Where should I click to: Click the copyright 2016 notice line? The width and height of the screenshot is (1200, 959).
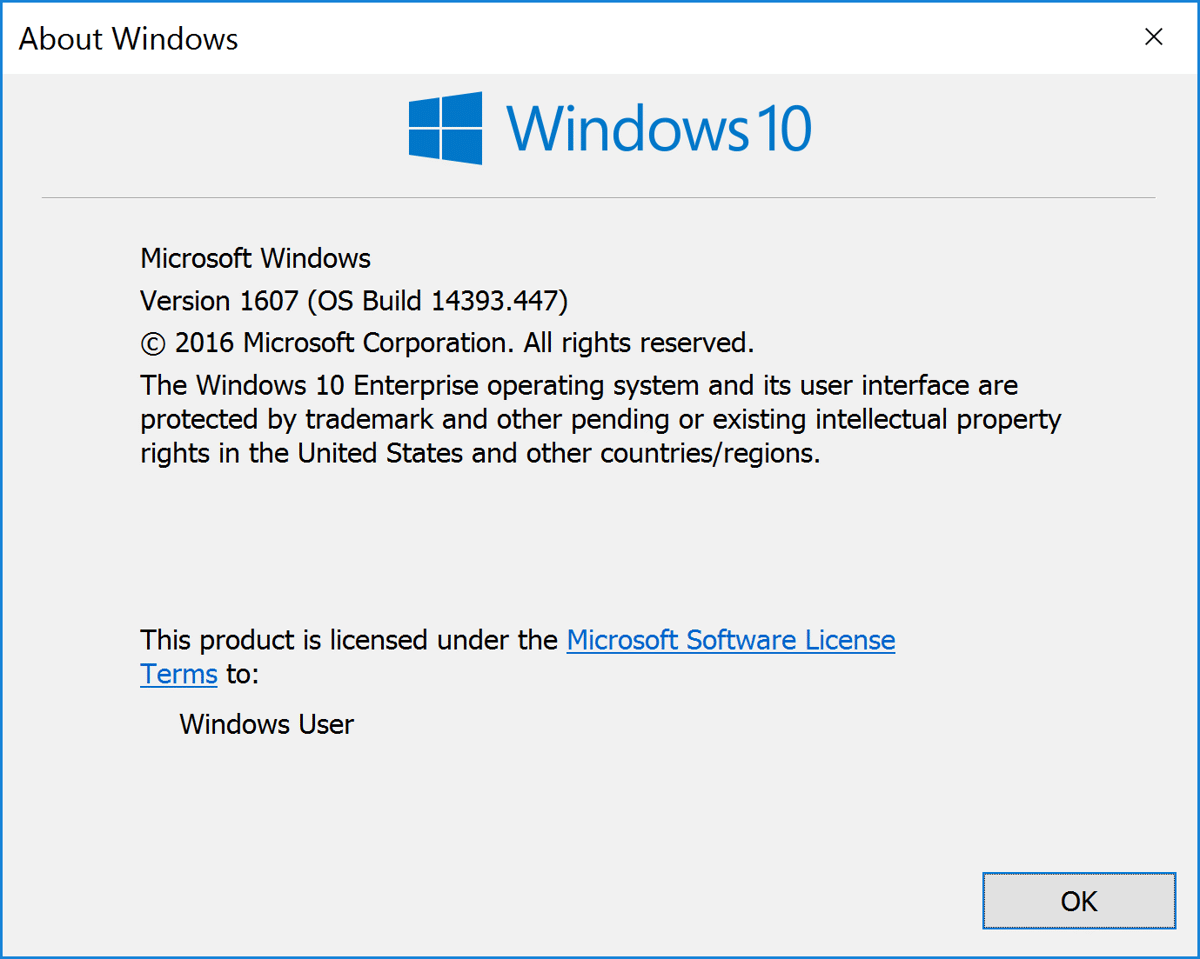click(447, 343)
